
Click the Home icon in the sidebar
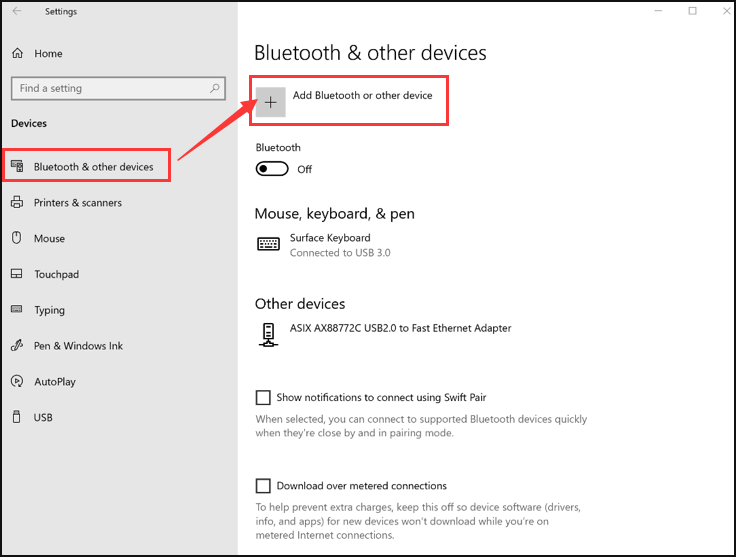pos(17,53)
